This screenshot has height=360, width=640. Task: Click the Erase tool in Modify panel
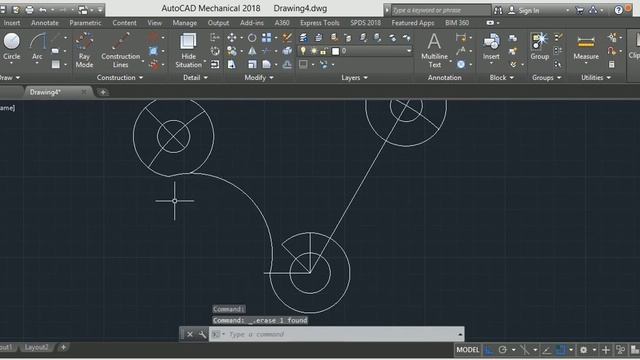coord(287,38)
